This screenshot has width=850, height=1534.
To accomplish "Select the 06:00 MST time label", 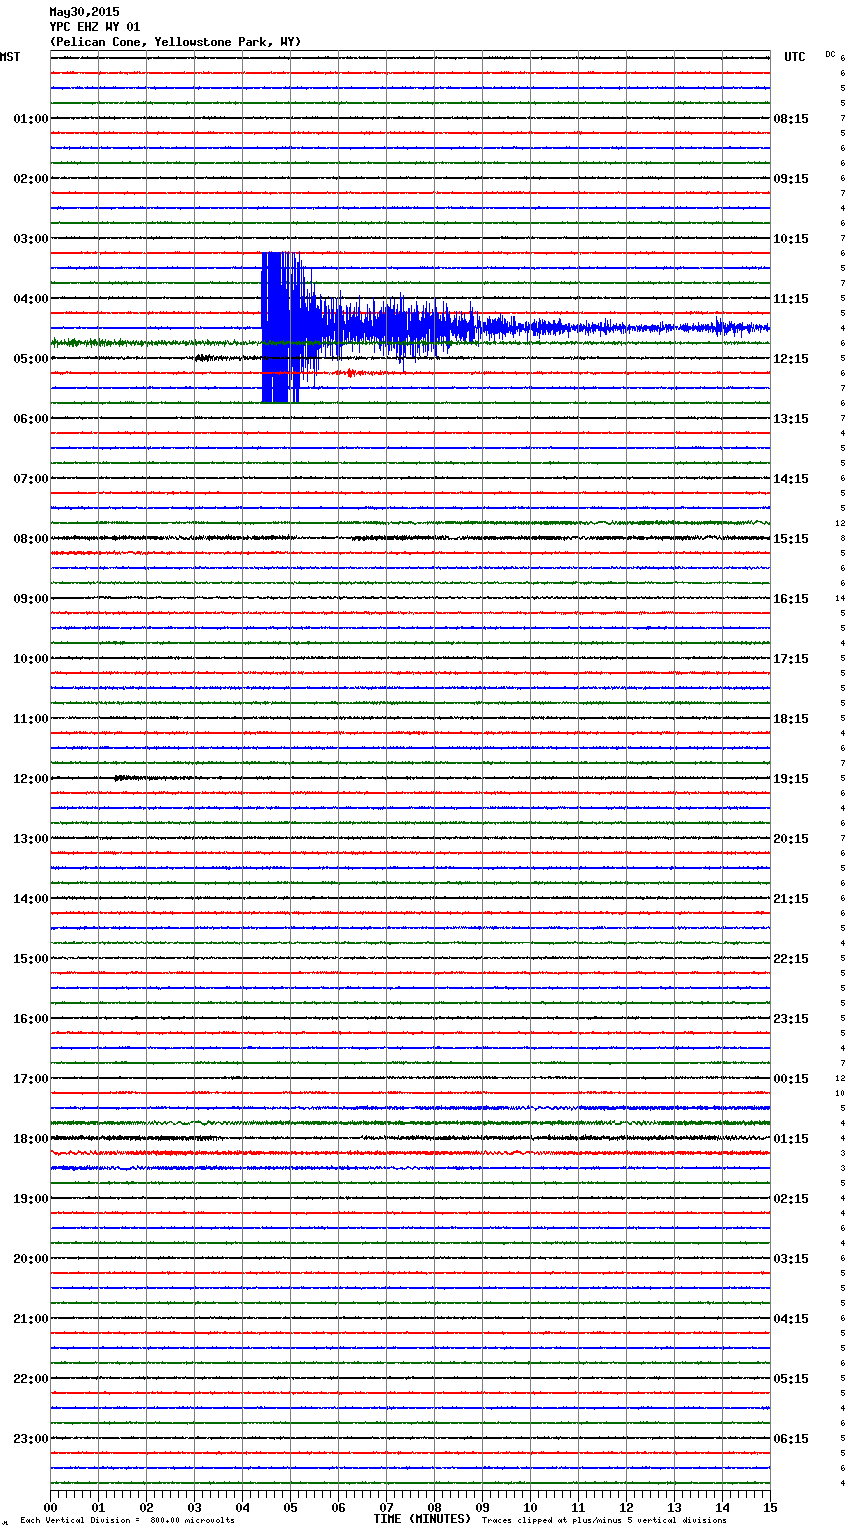I will [31, 419].
